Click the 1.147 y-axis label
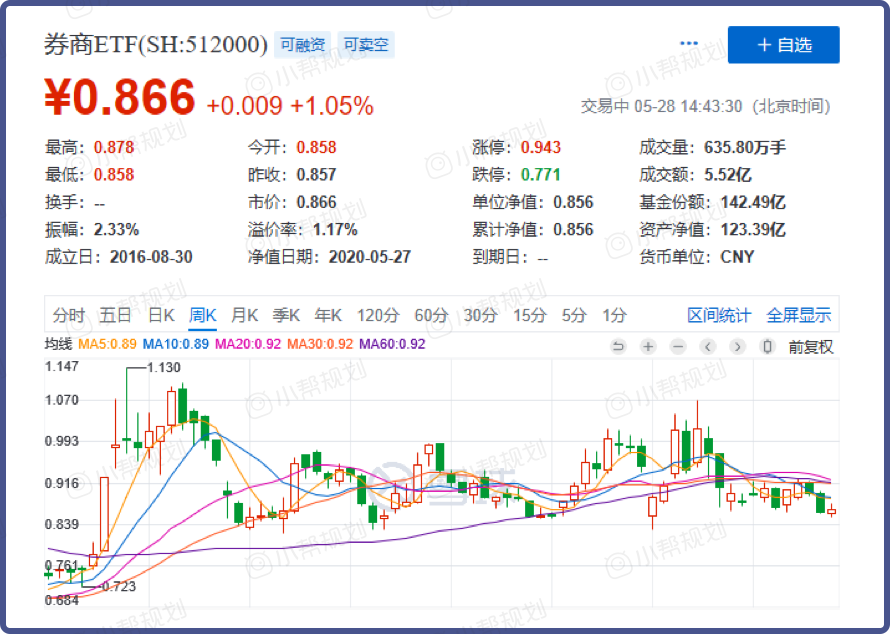The height and width of the screenshot is (634, 890). [62, 366]
